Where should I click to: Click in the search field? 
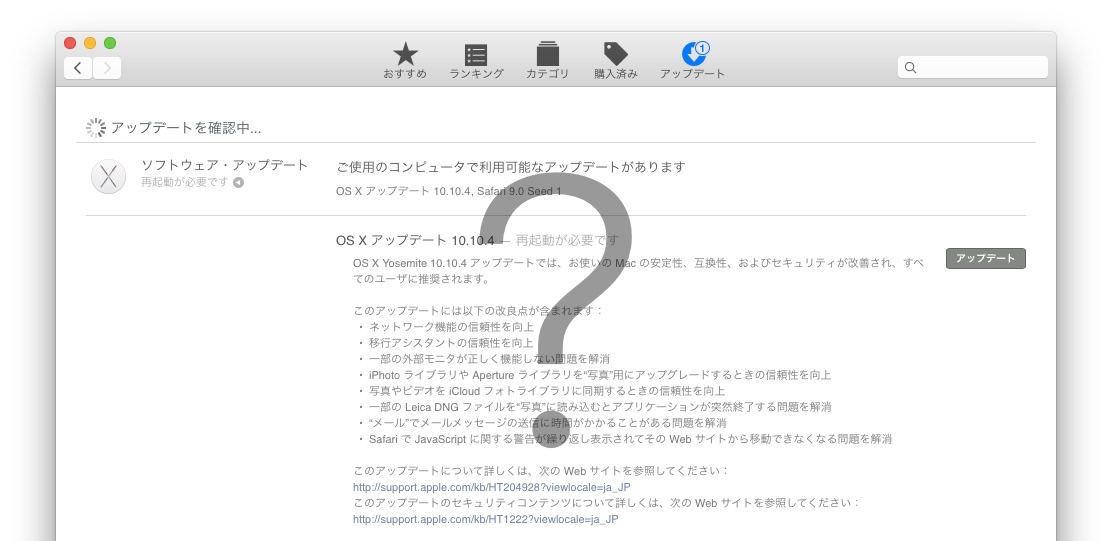[972, 67]
